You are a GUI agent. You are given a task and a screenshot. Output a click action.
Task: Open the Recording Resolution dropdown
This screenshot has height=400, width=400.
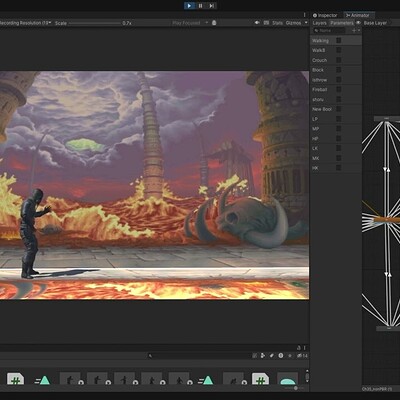[25, 23]
